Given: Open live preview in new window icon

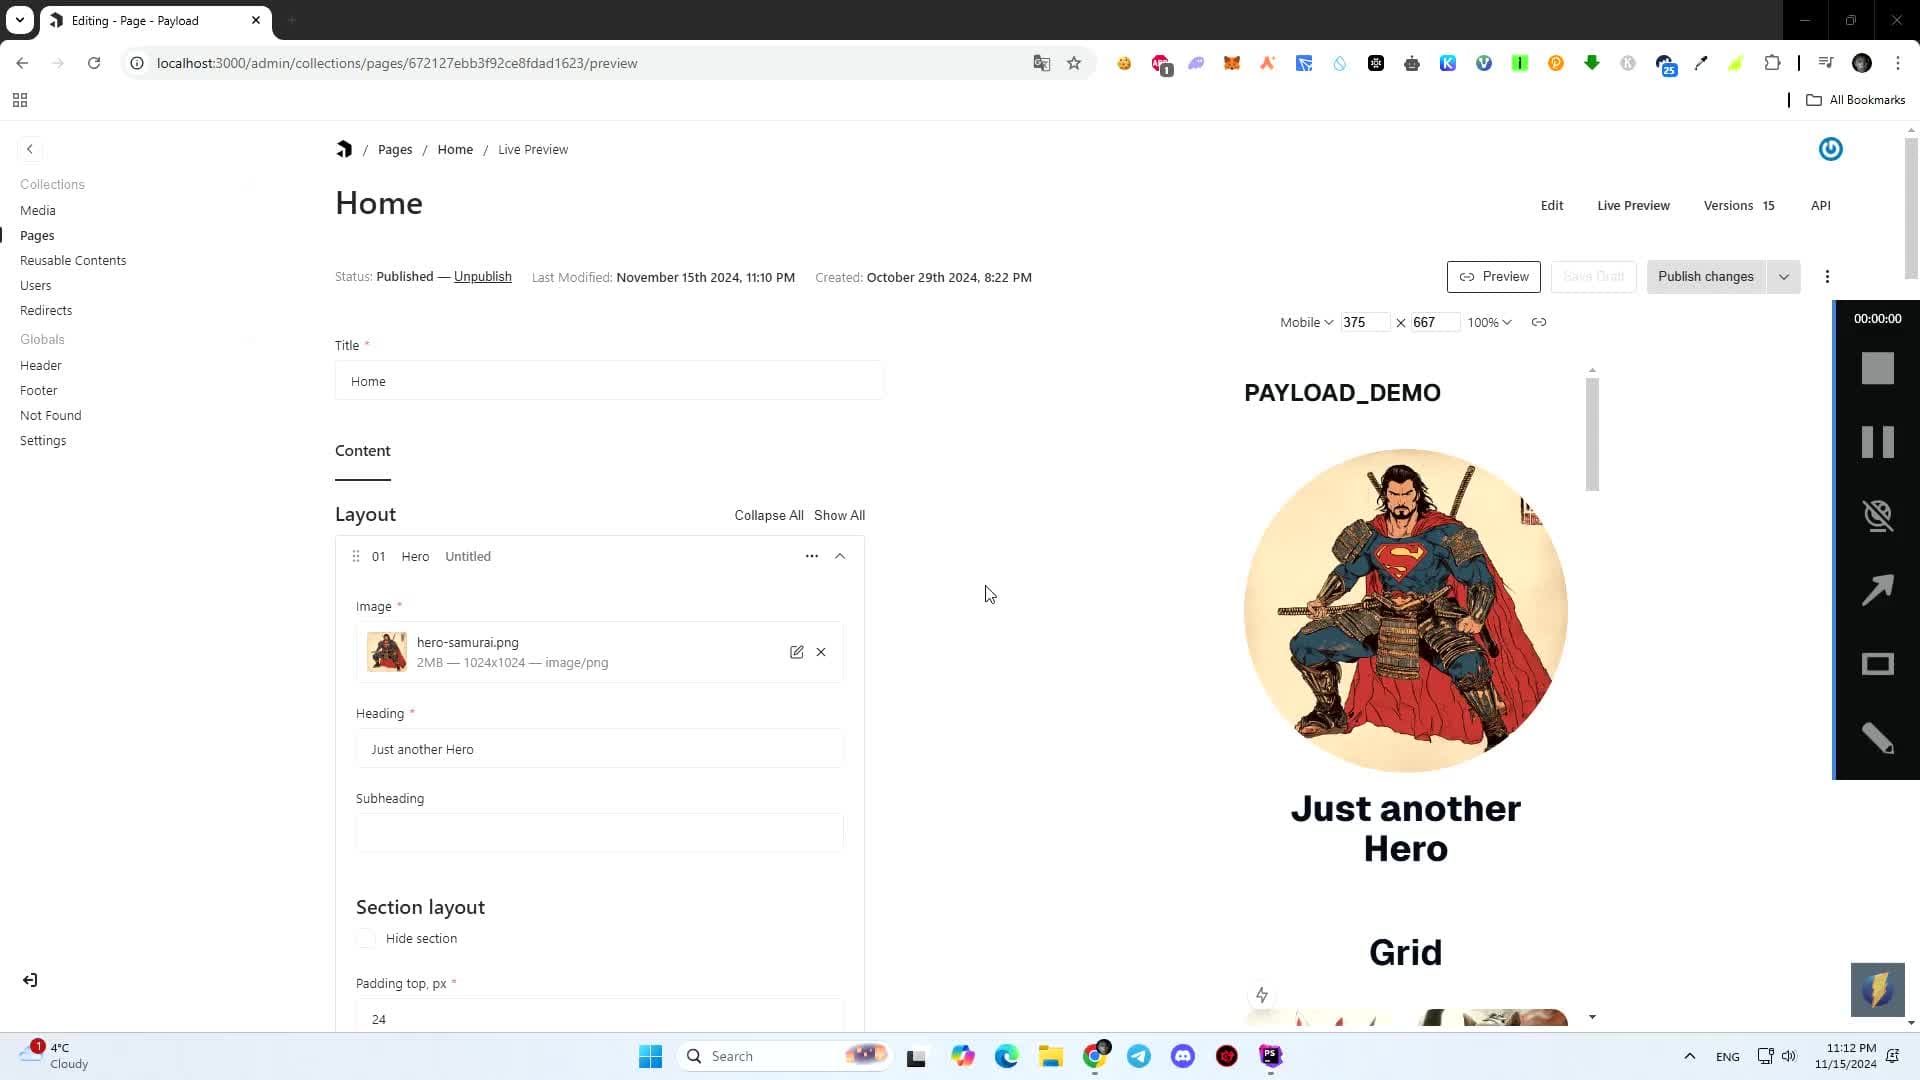Looking at the screenshot, I should (x=1539, y=322).
